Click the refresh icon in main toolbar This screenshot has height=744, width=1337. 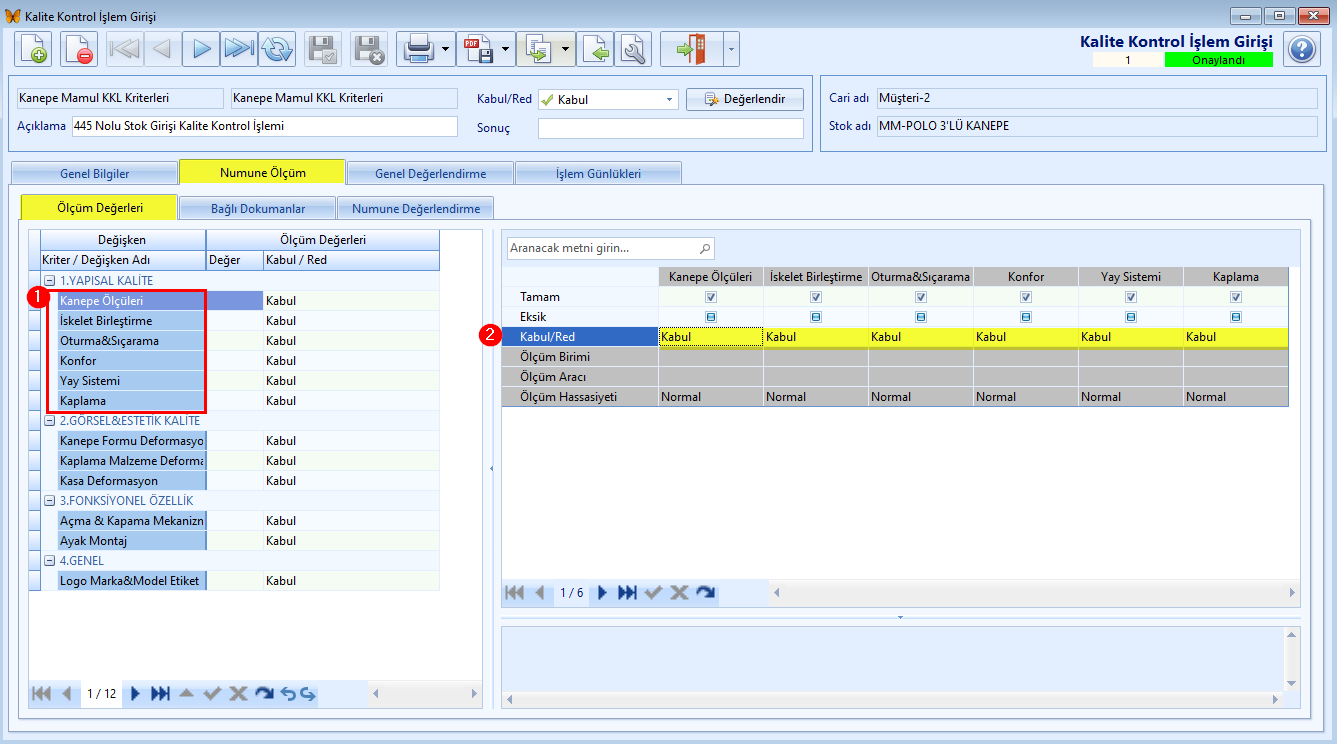click(x=276, y=48)
